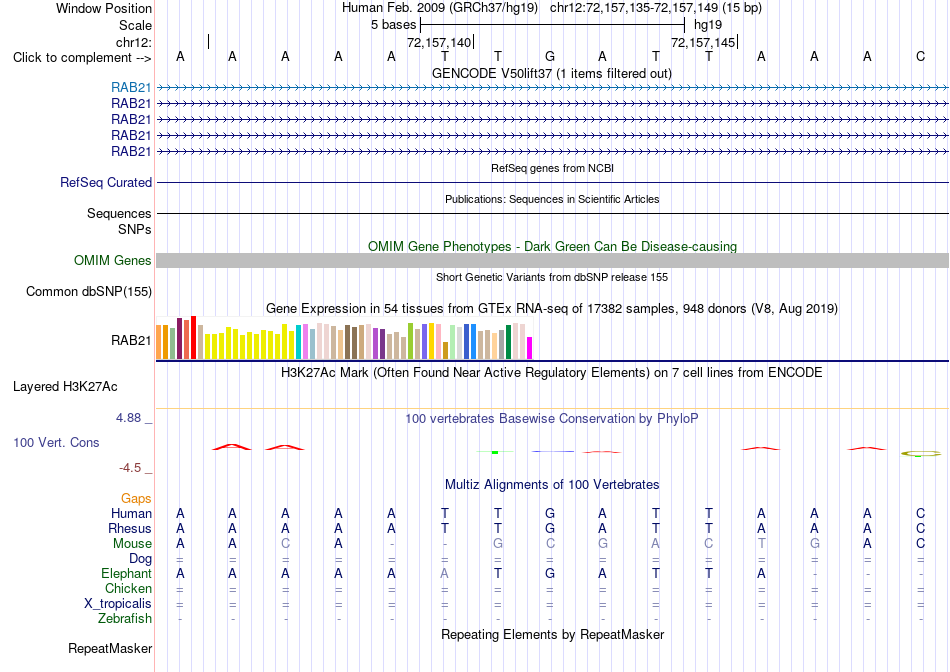Image resolution: width=950 pixels, height=672 pixels.
Task: Click 'Repeating Elements by RepeatMasker' title
Action: 552,634
